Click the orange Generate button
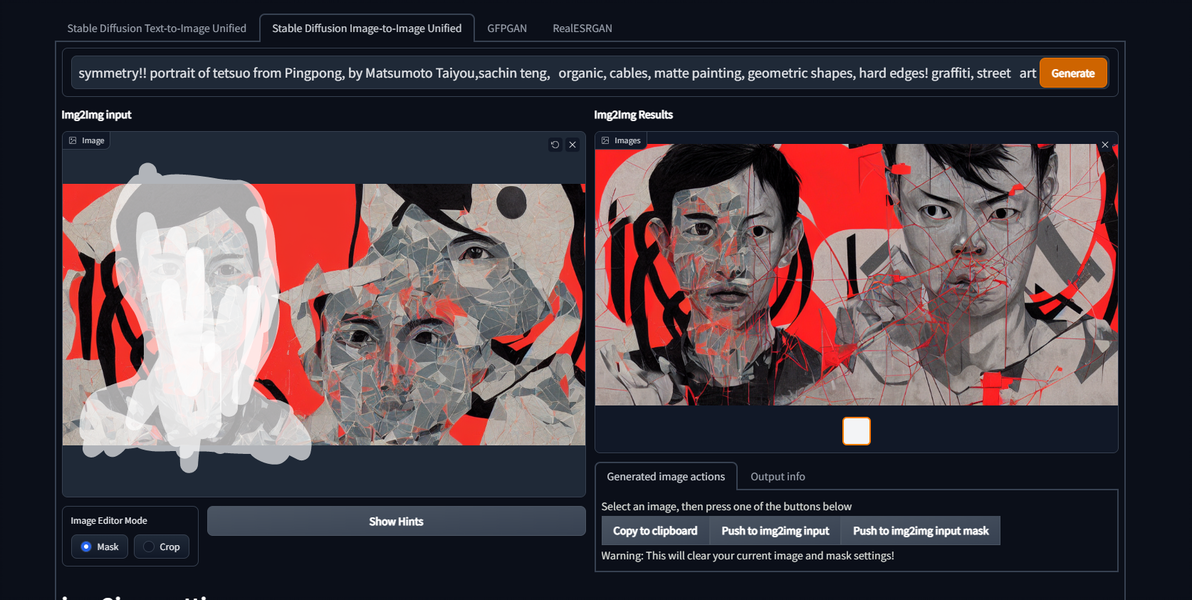Viewport: 1192px width, 600px height. coord(1073,73)
